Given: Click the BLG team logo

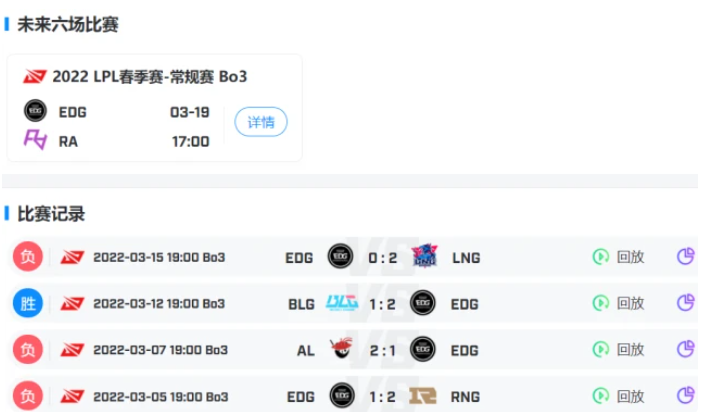Looking at the screenshot, I should (342, 302).
